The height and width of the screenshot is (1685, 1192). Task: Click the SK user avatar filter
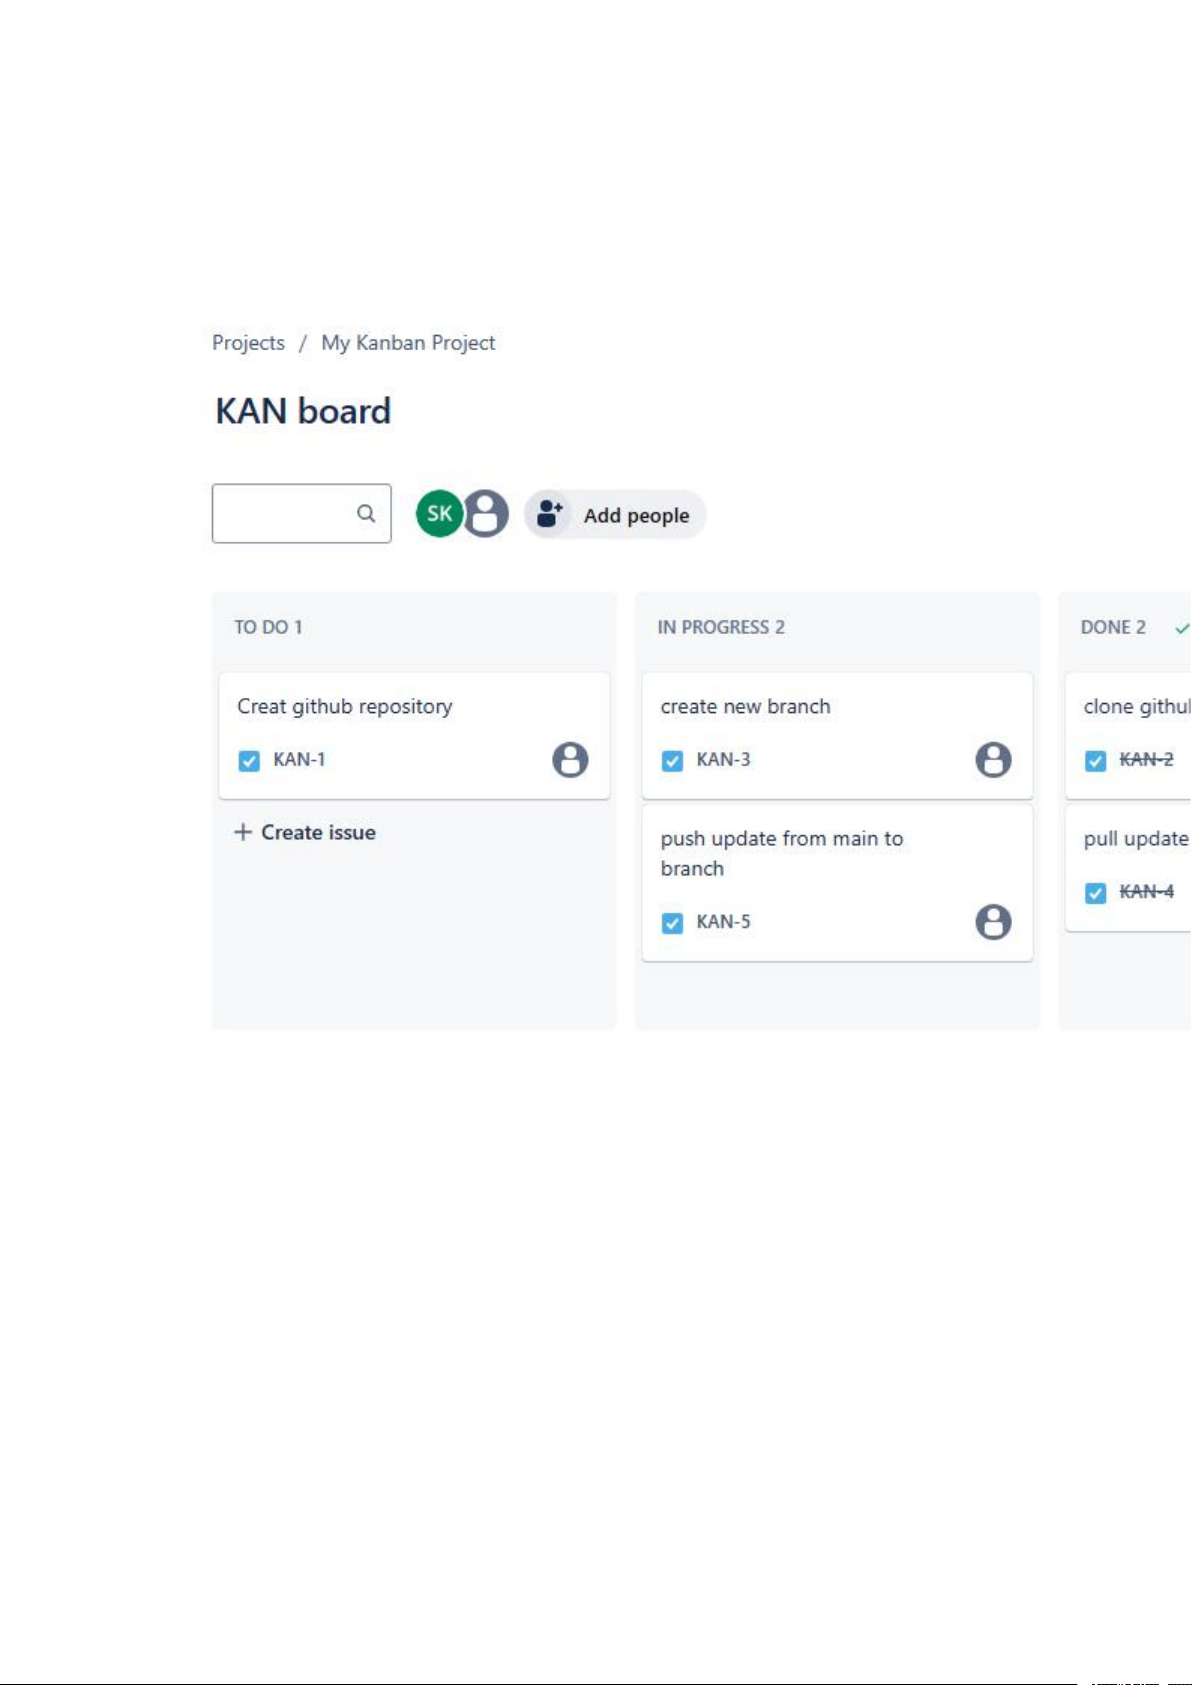438,514
